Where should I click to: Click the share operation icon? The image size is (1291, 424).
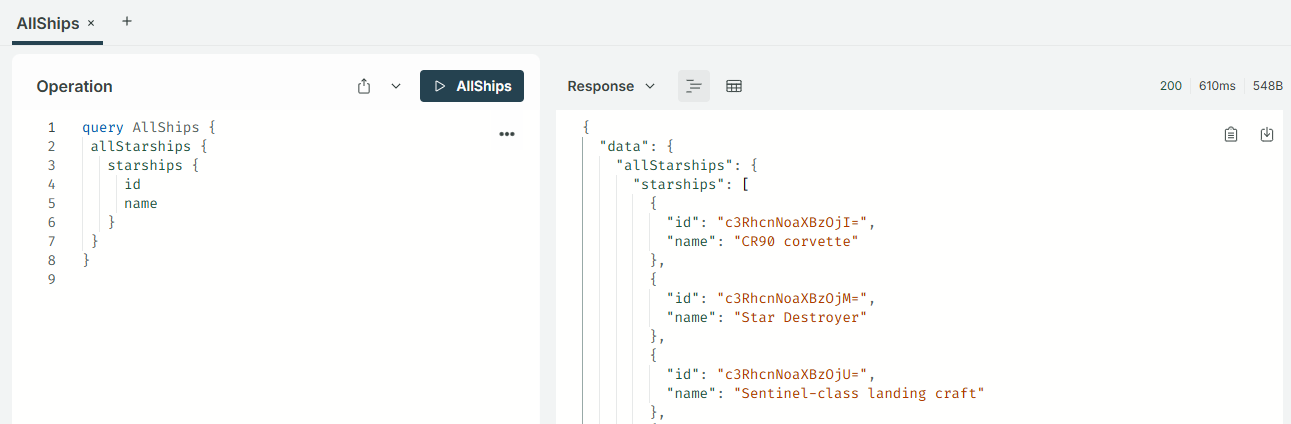coord(364,86)
